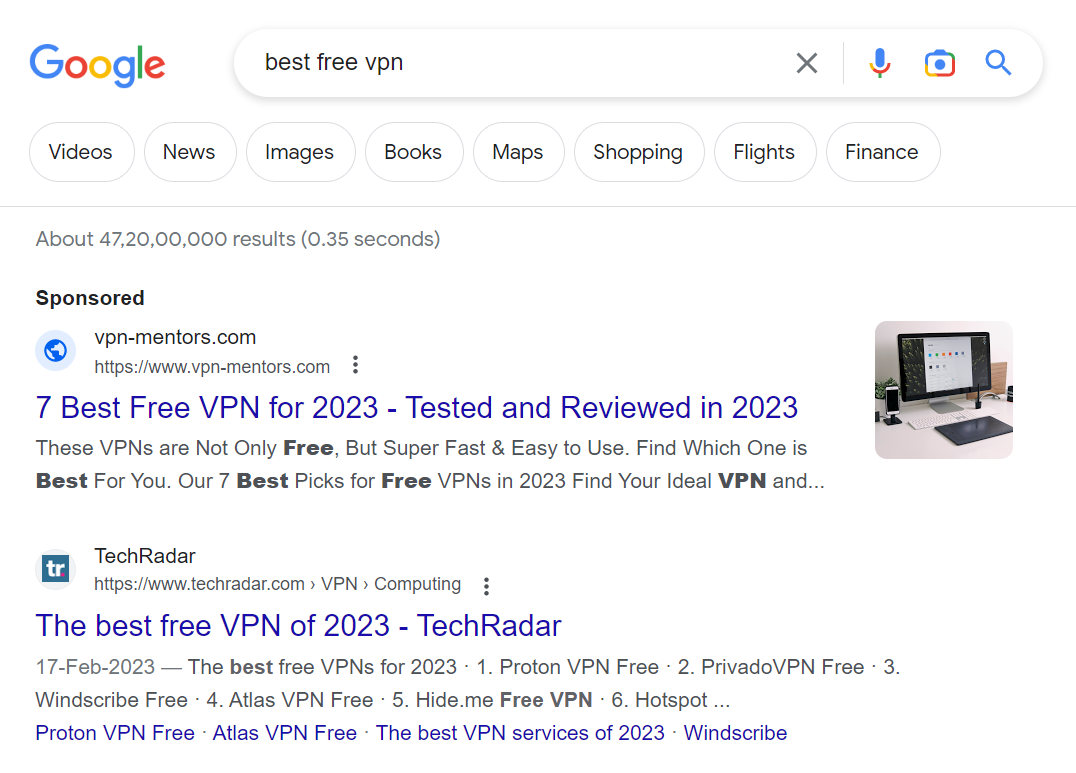Switch to the Flights filter
Screen dimensions: 1076x773
764,152
